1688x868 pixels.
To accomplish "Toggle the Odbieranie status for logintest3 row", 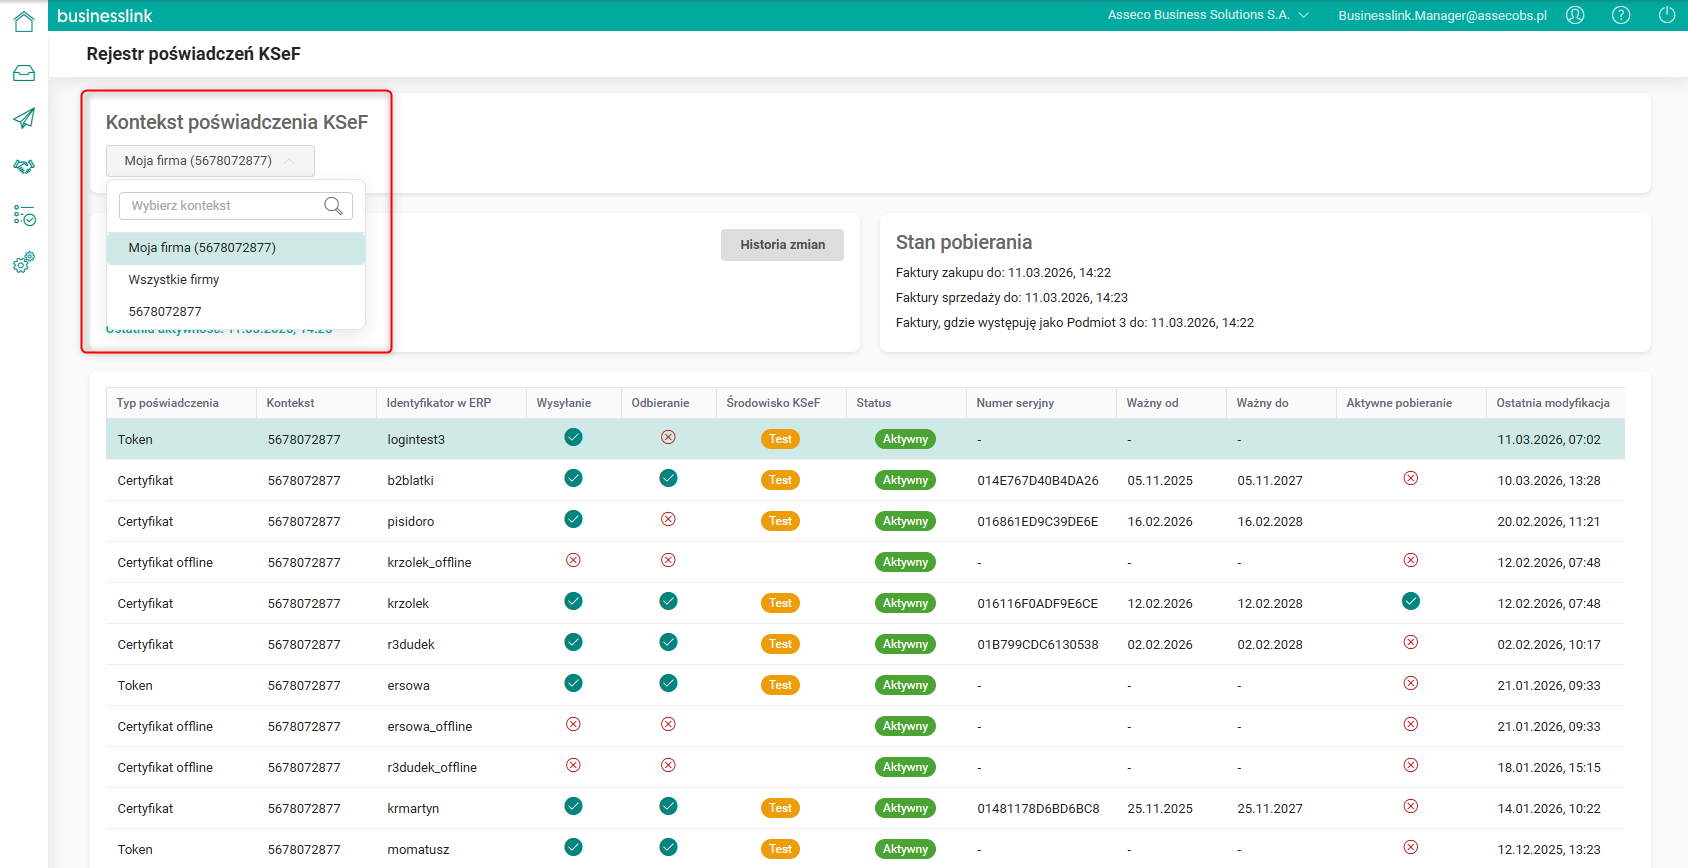I will click(x=668, y=437).
